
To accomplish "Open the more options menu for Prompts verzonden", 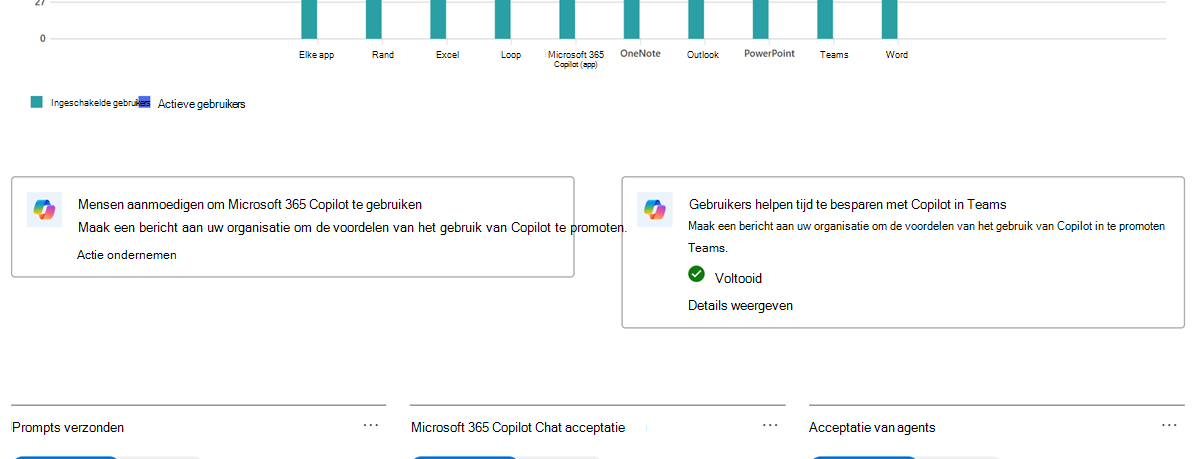I will pos(371,425).
